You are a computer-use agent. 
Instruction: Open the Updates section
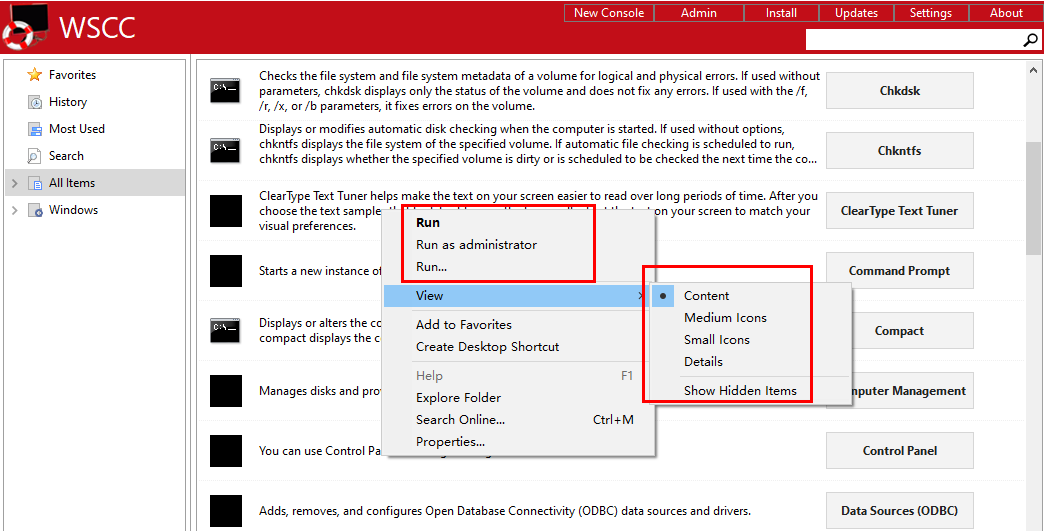pos(856,13)
